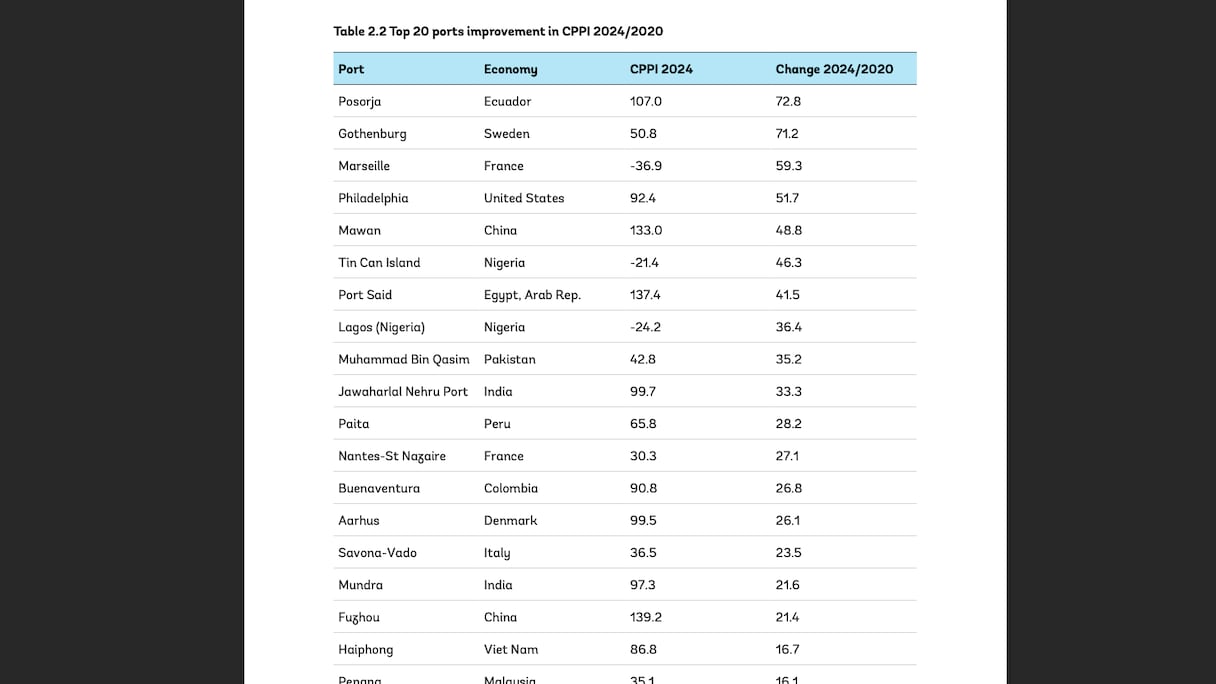Click the 'Lagos (Nigeria)' port name
Screen dimensions: 1216x684
[x=381, y=327]
